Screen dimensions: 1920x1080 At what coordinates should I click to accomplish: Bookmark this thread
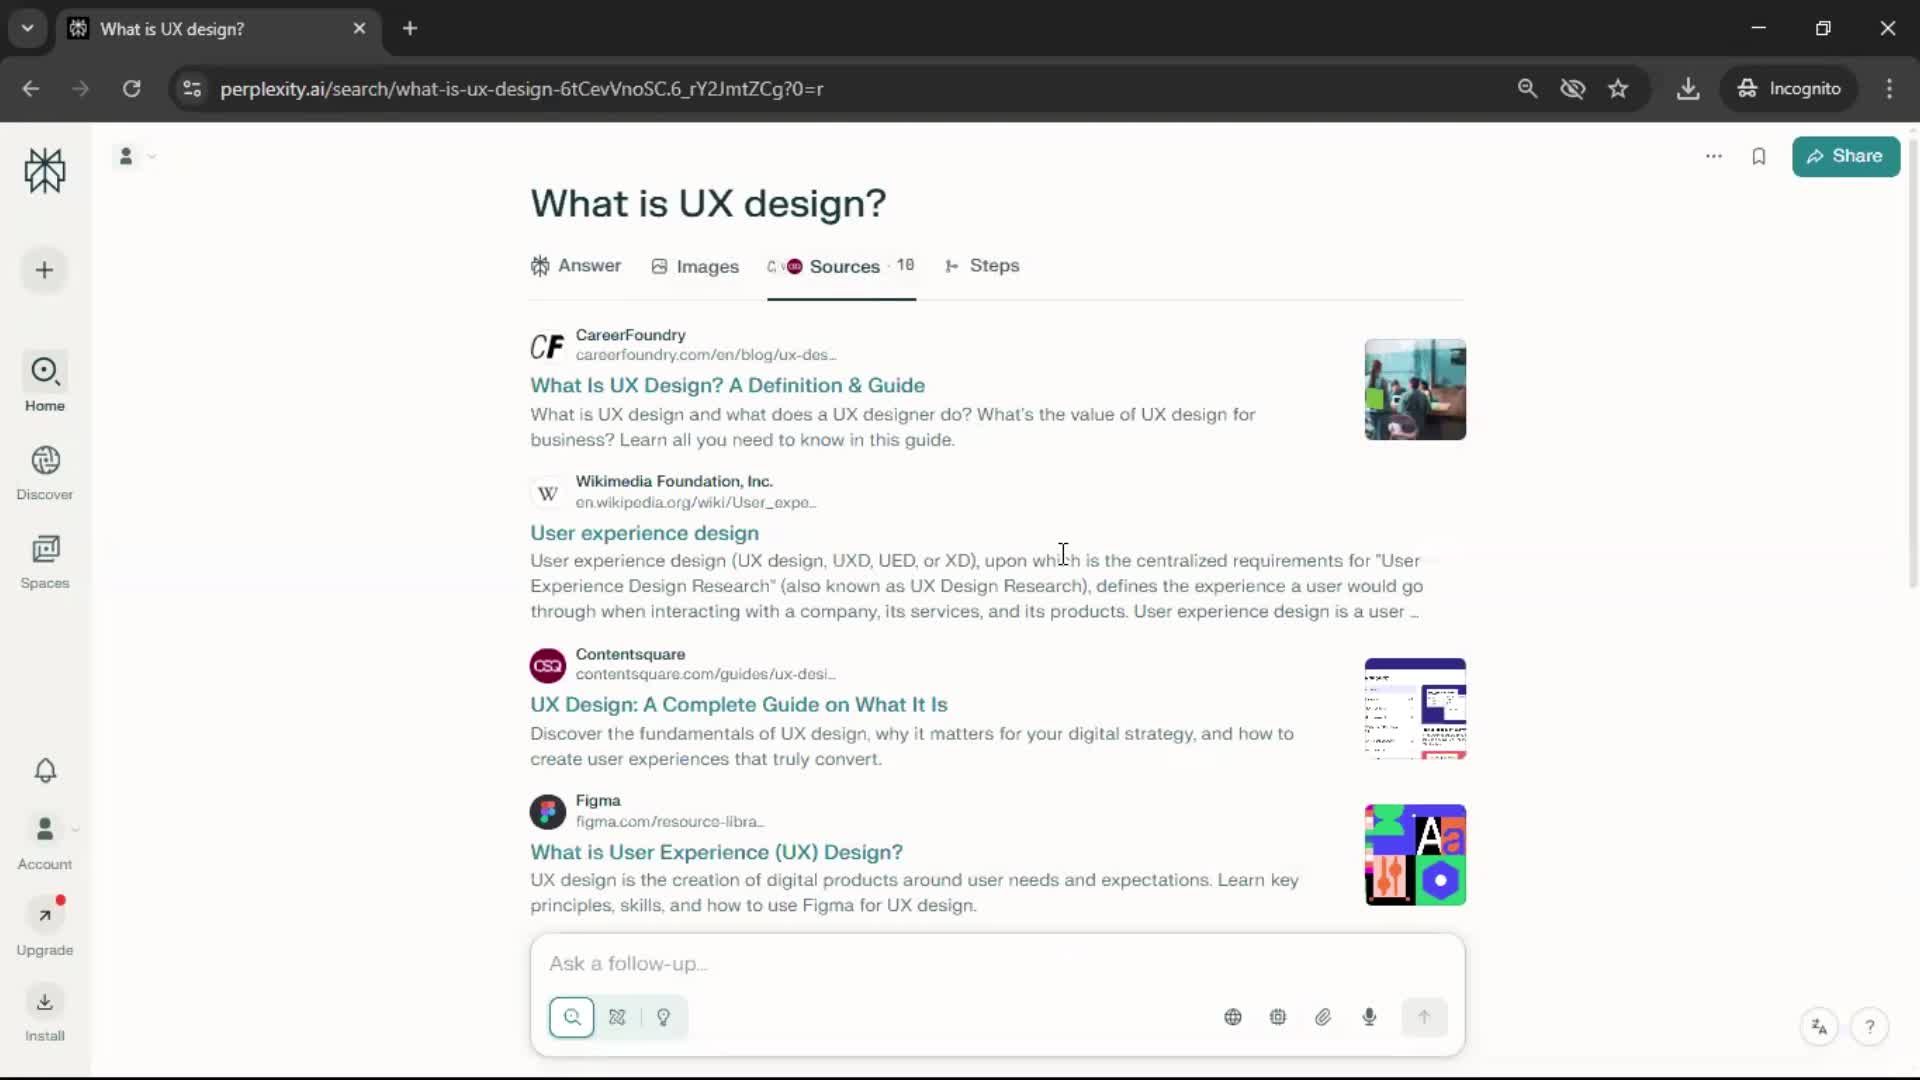(1759, 156)
